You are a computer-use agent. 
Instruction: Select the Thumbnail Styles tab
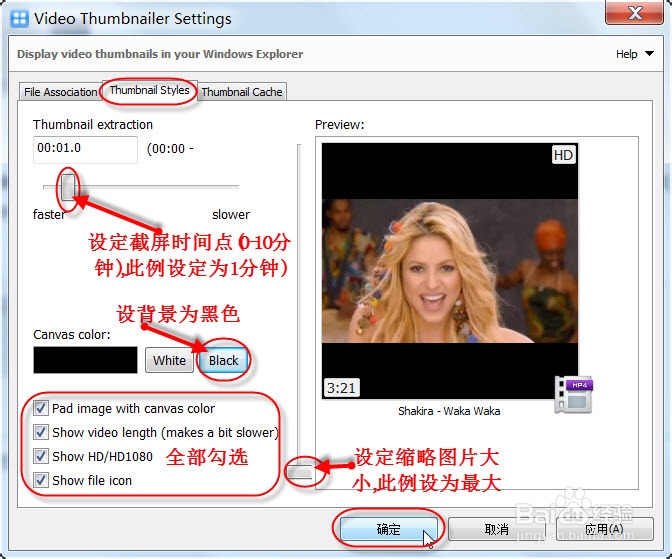click(x=149, y=90)
